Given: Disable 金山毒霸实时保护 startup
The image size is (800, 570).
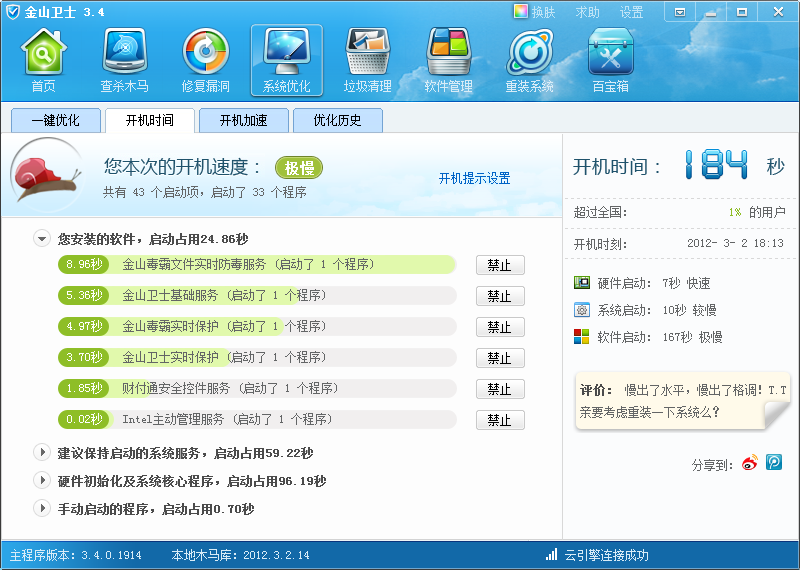Looking at the screenshot, I should (x=500, y=327).
